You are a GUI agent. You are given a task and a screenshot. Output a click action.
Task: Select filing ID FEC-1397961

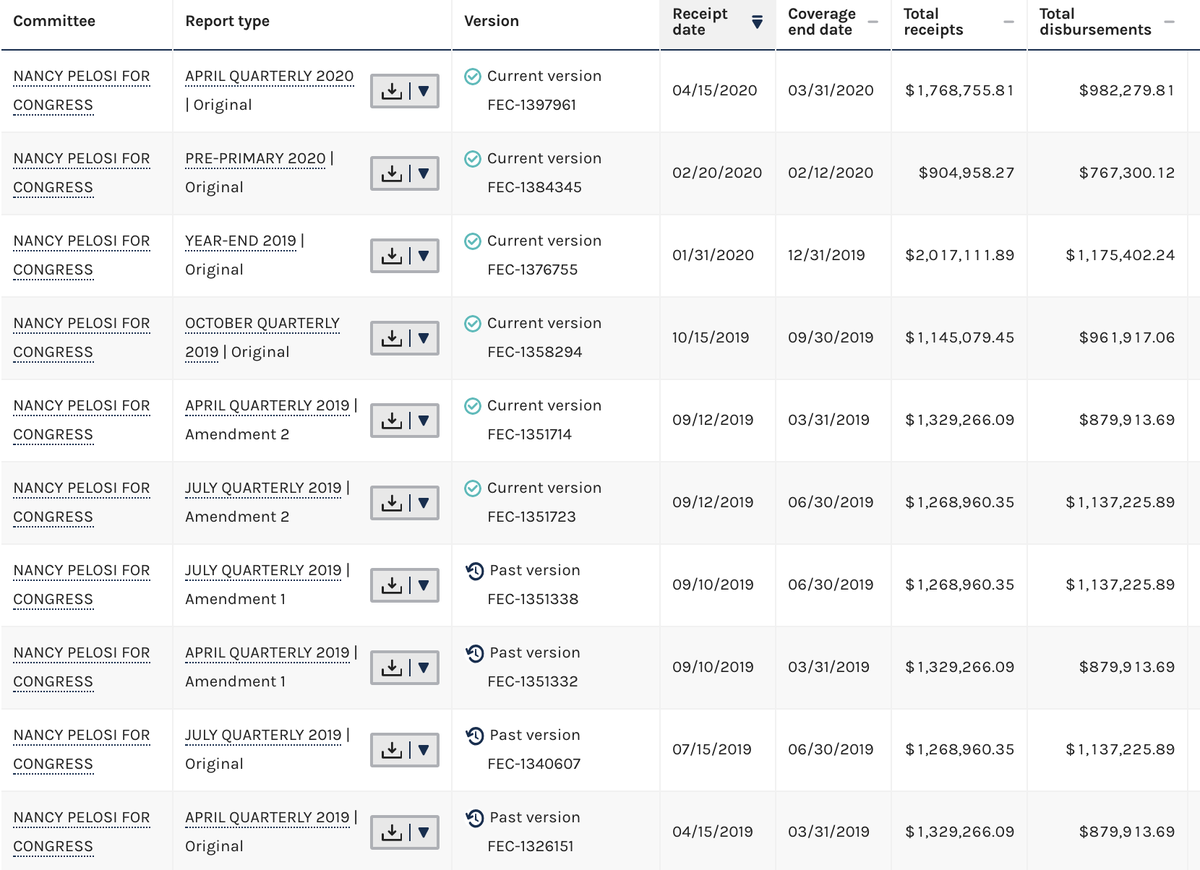coord(532,105)
